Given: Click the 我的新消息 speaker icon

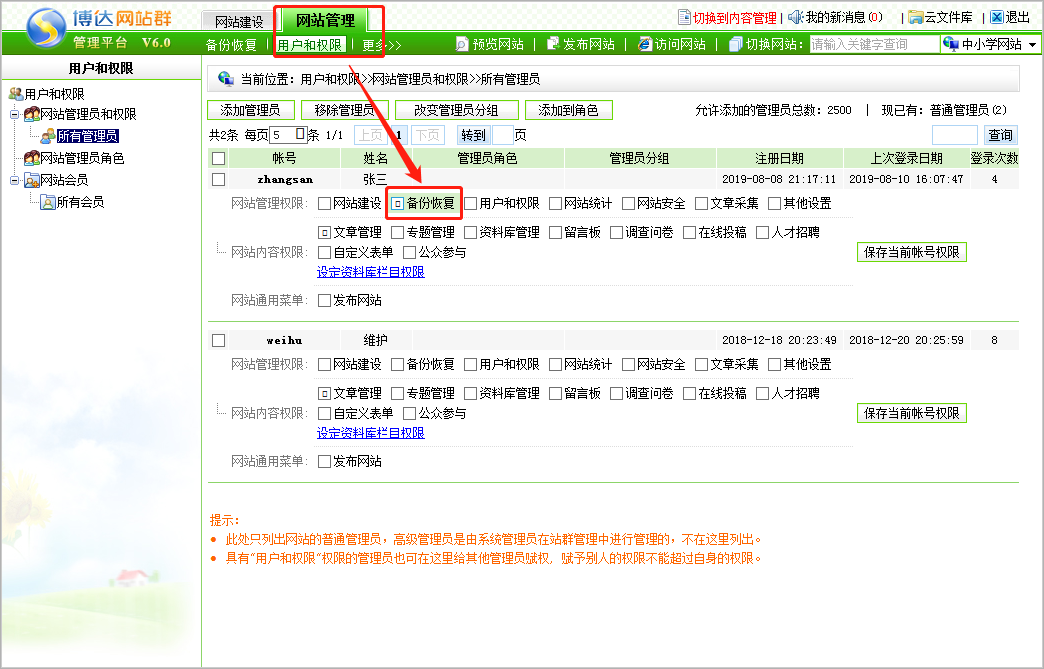Looking at the screenshot, I should [795, 17].
